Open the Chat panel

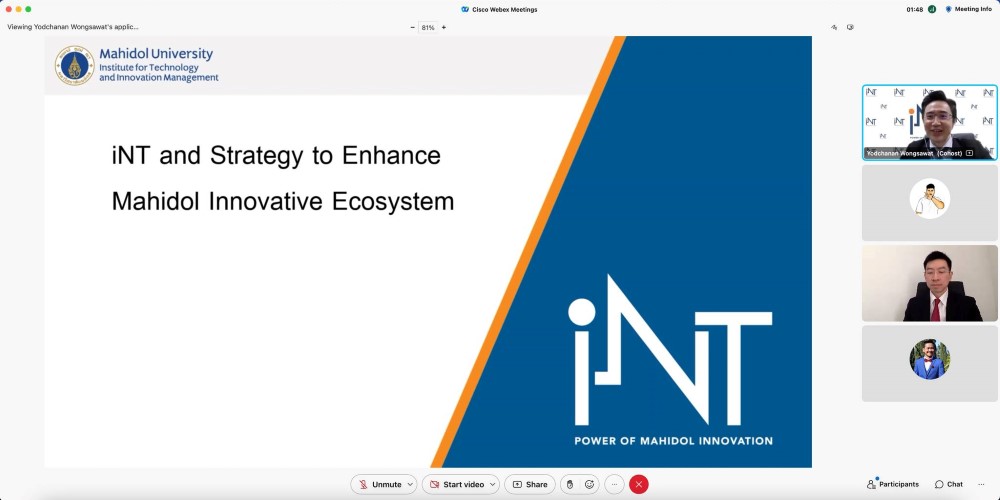point(948,484)
